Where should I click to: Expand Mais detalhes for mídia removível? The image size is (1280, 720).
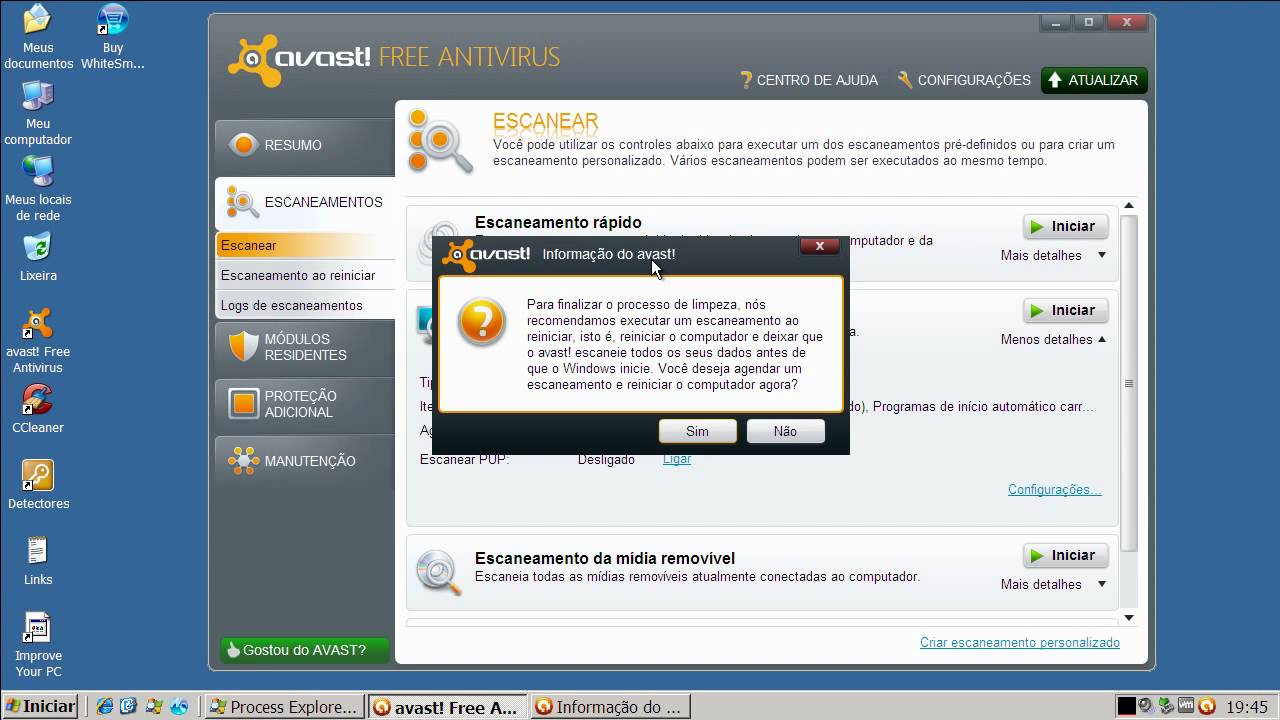[1053, 584]
